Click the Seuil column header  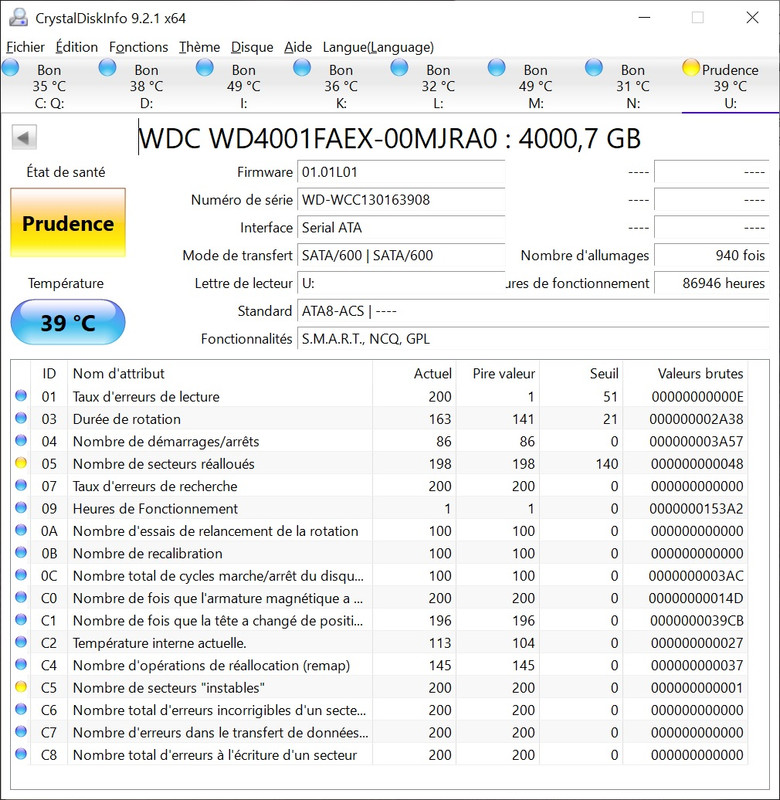pos(582,373)
